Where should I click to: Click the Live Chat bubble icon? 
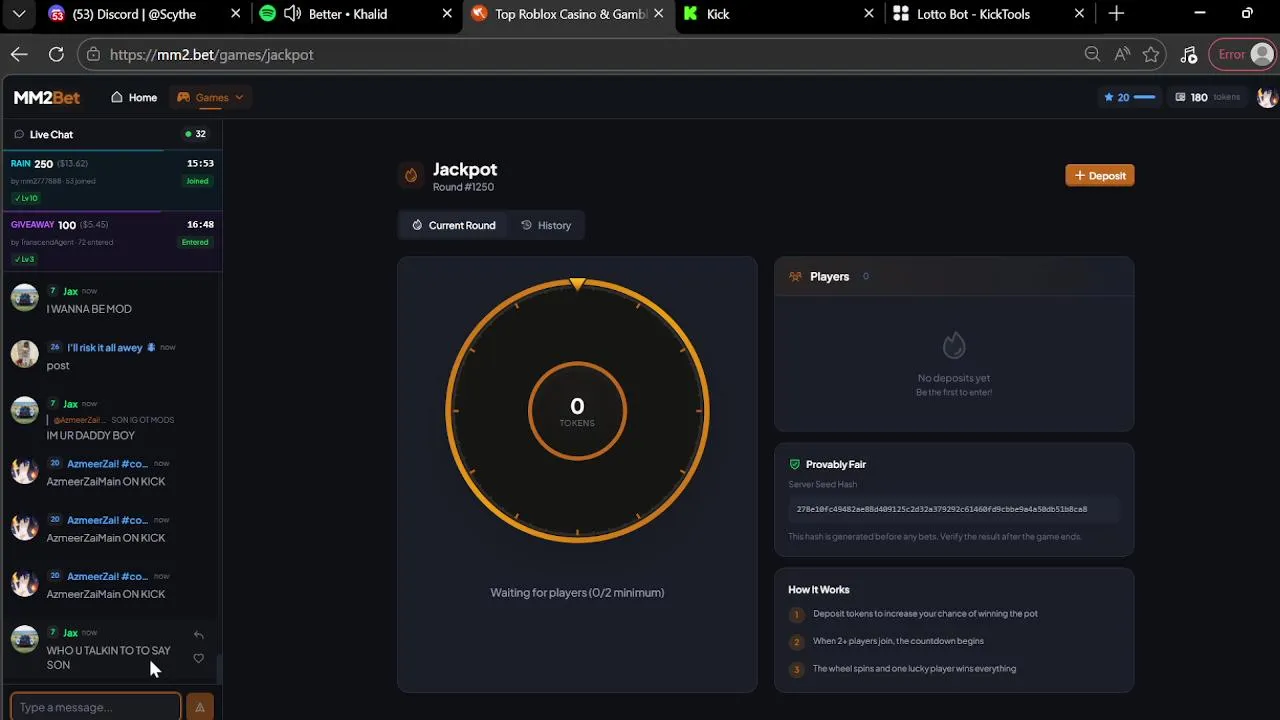[19, 134]
